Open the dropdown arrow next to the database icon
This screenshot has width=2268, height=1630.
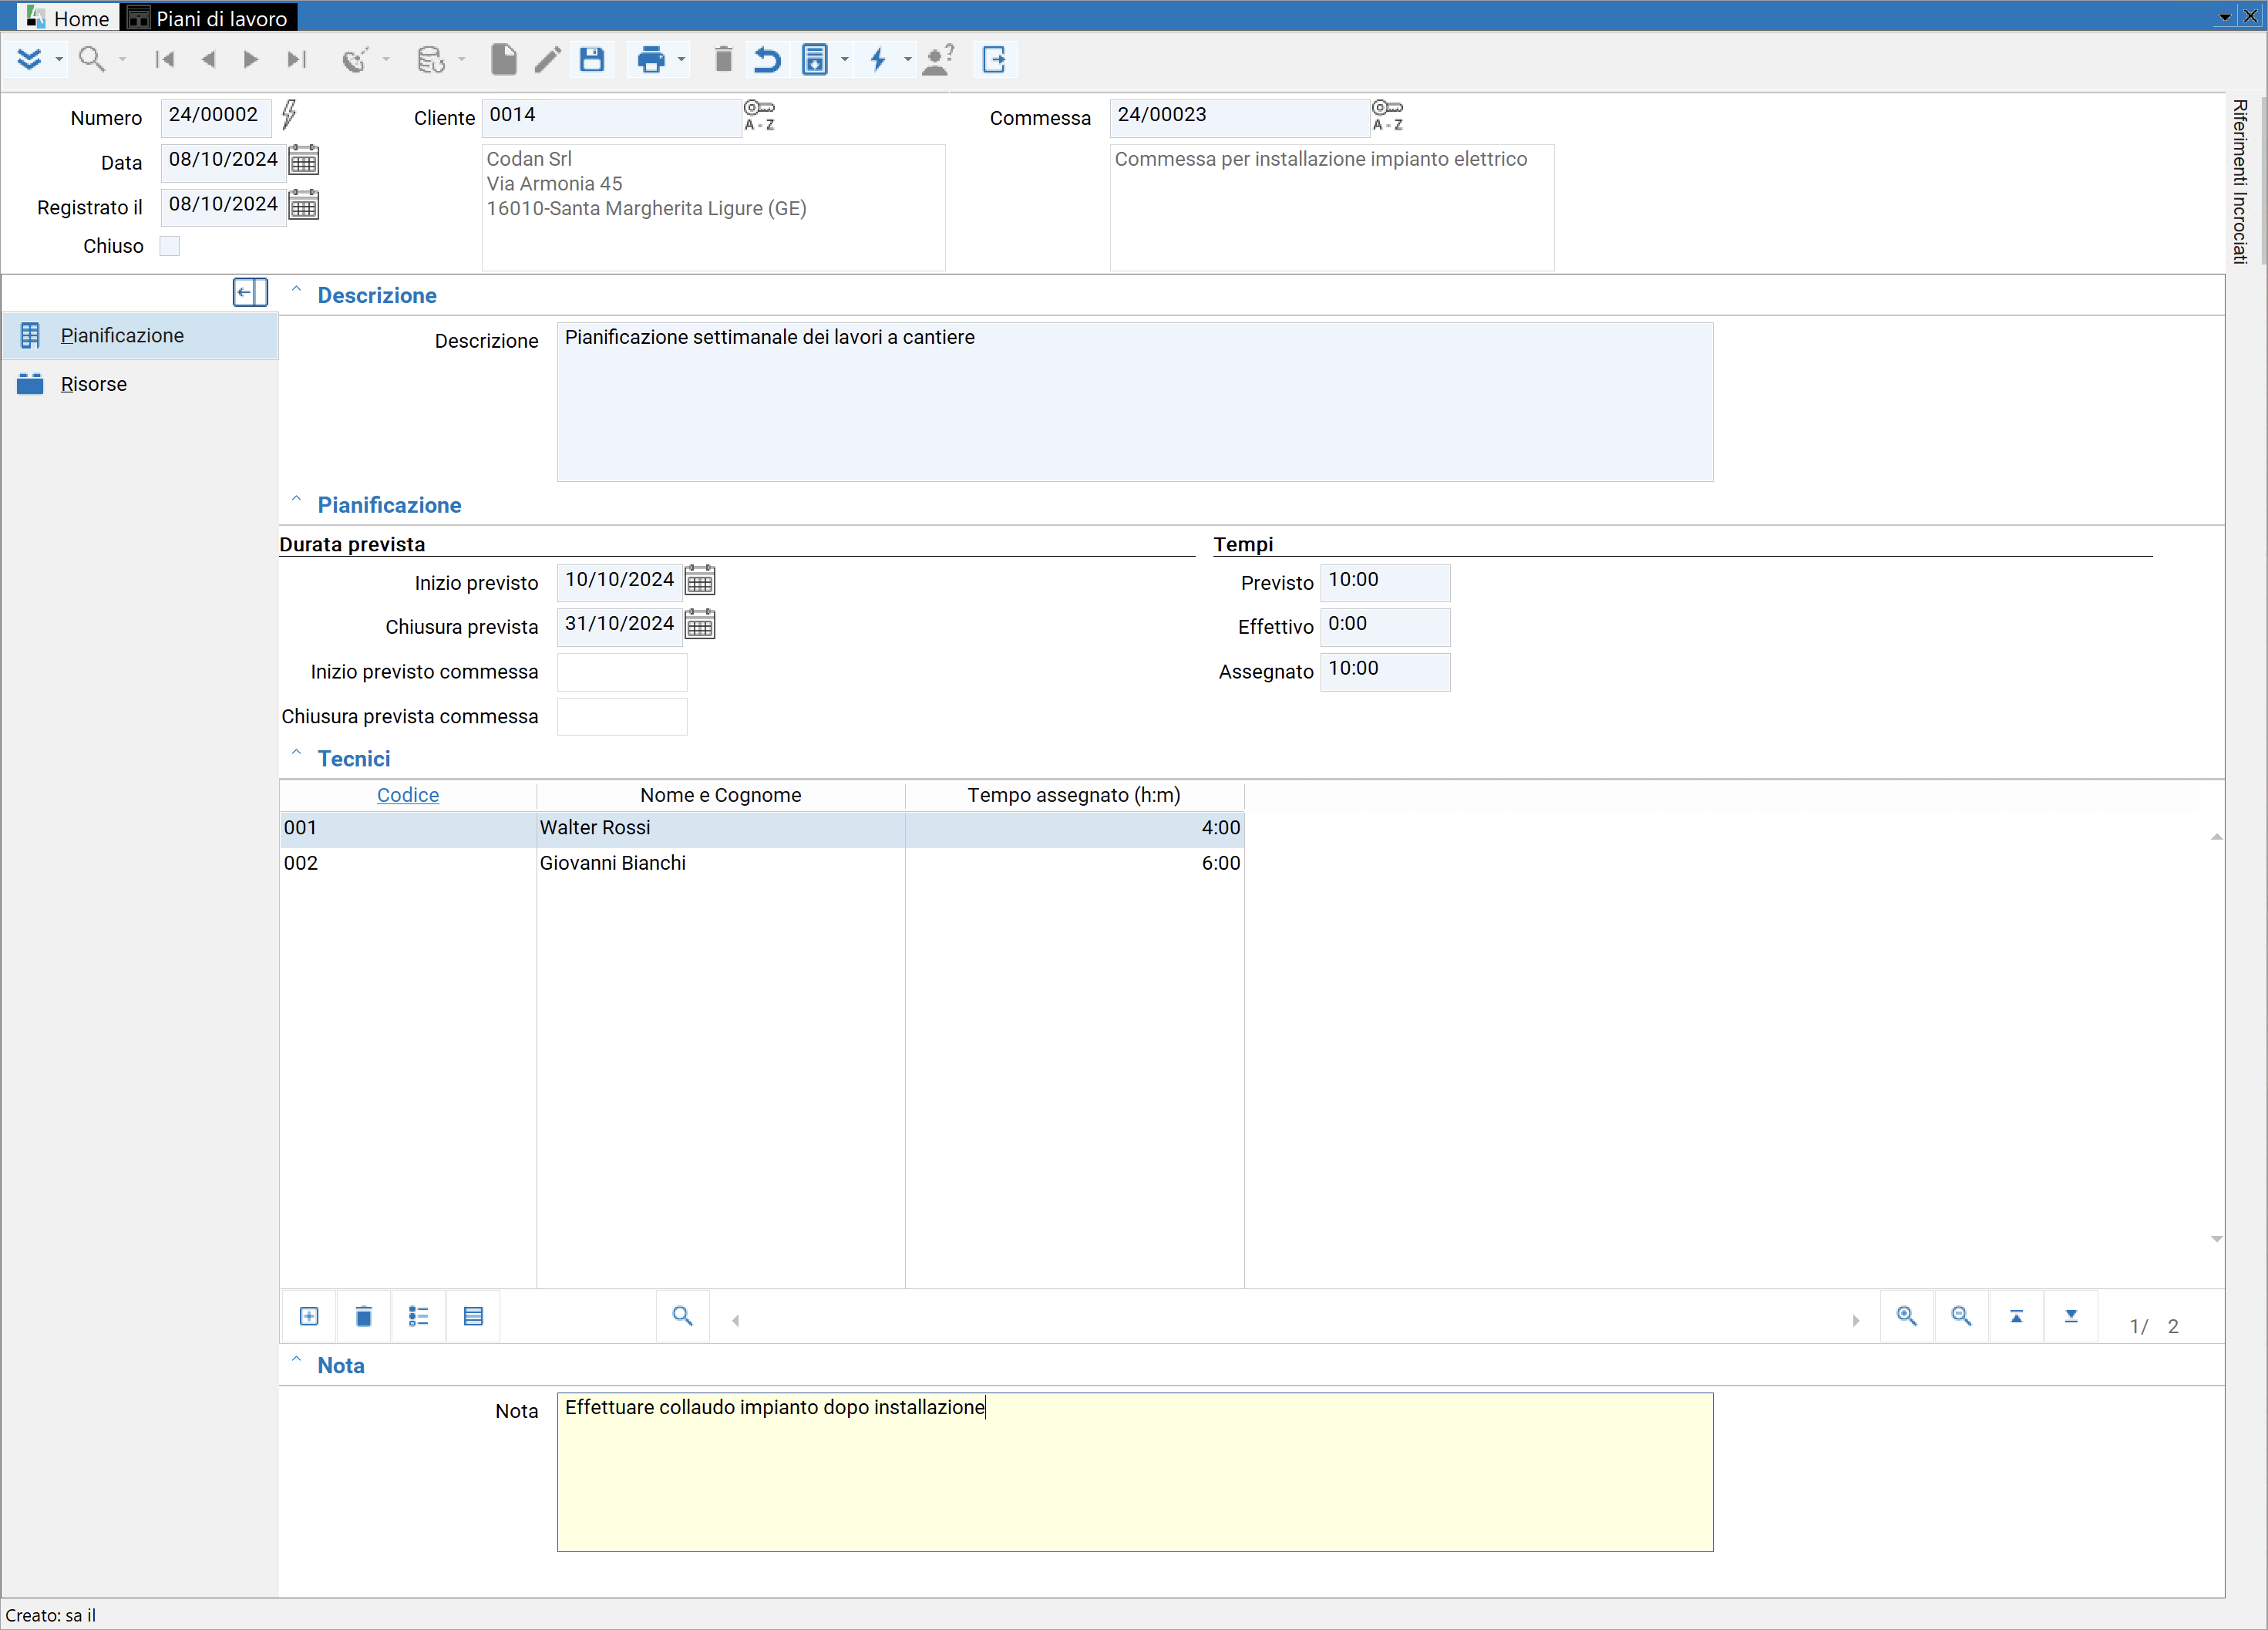[x=461, y=60]
